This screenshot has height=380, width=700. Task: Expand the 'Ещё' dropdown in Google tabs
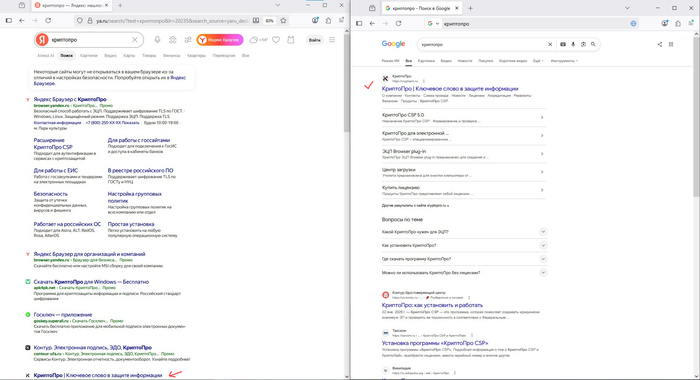coord(538,61)
